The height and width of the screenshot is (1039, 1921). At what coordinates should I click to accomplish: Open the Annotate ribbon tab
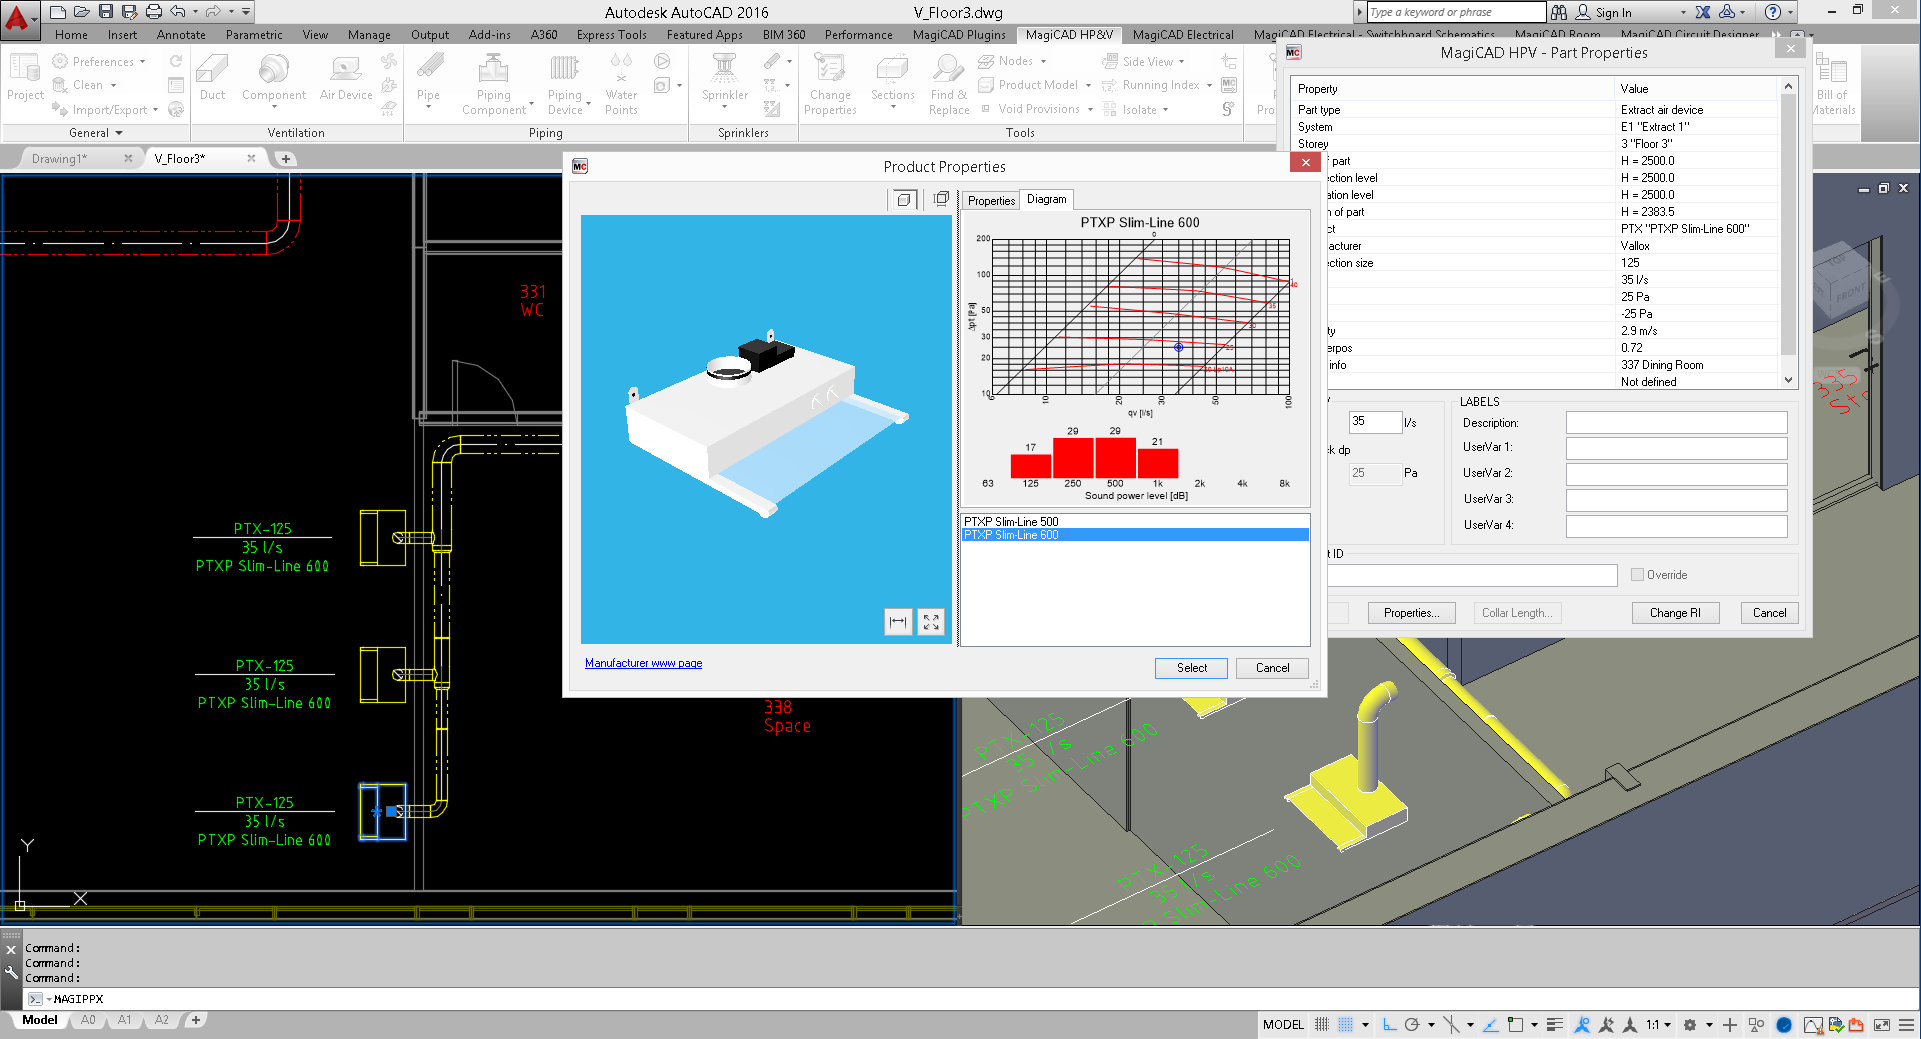click(181, 35)
